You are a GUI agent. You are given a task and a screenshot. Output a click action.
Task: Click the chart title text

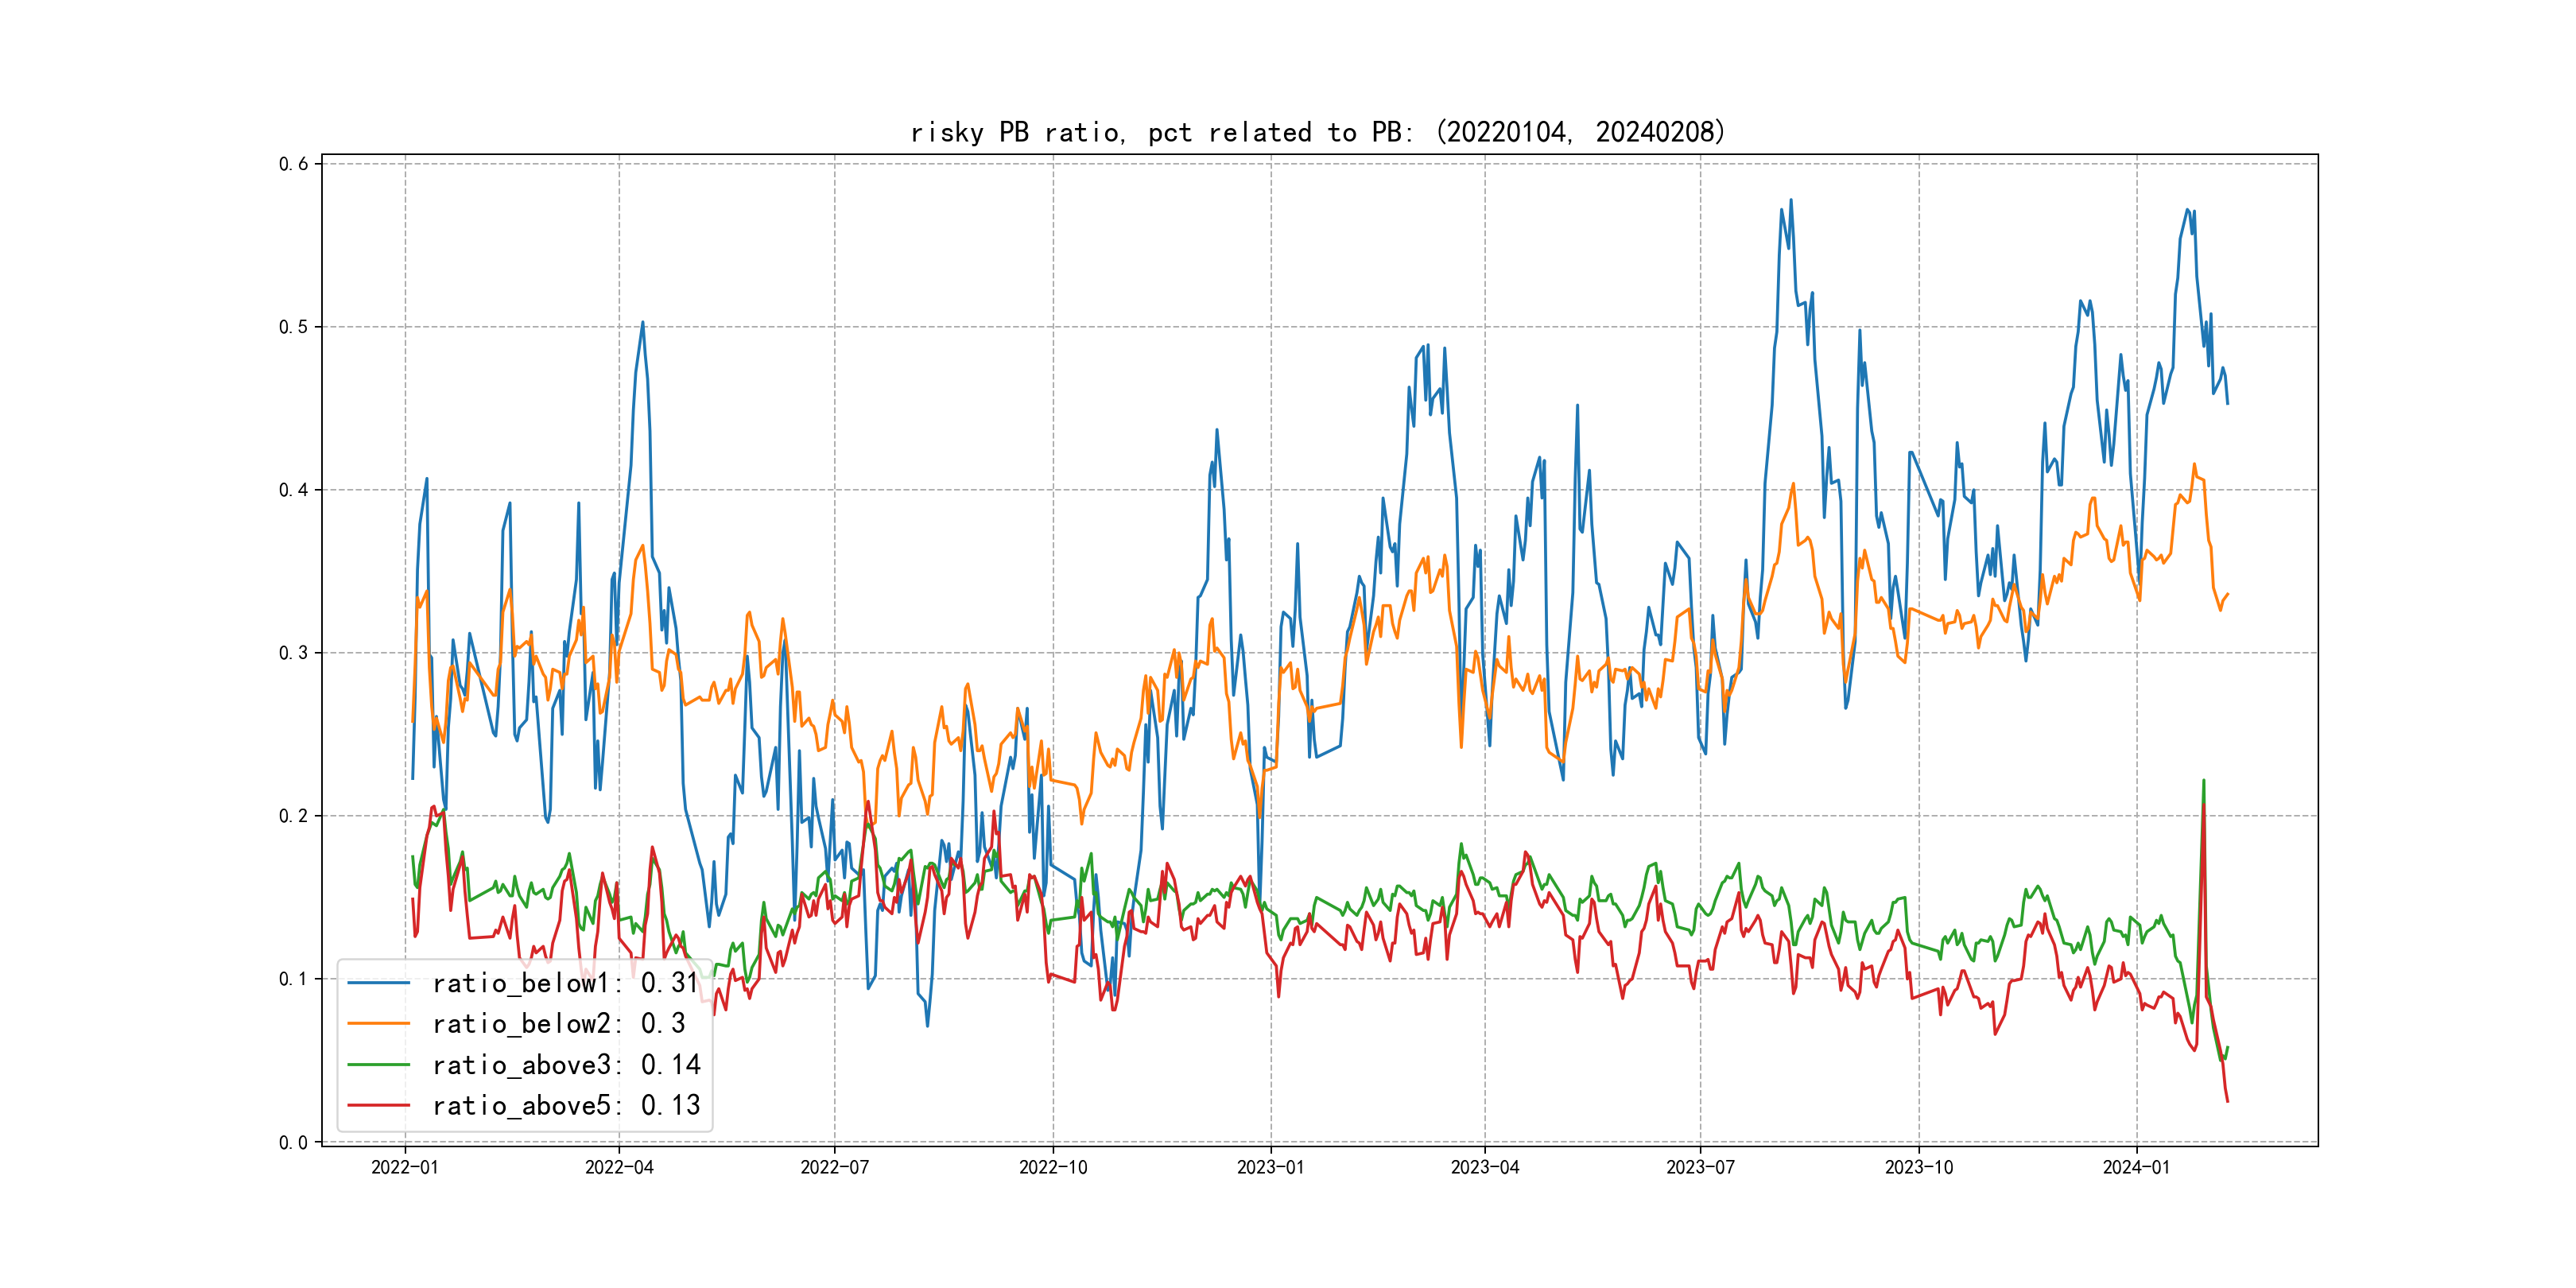(1318, 132)
